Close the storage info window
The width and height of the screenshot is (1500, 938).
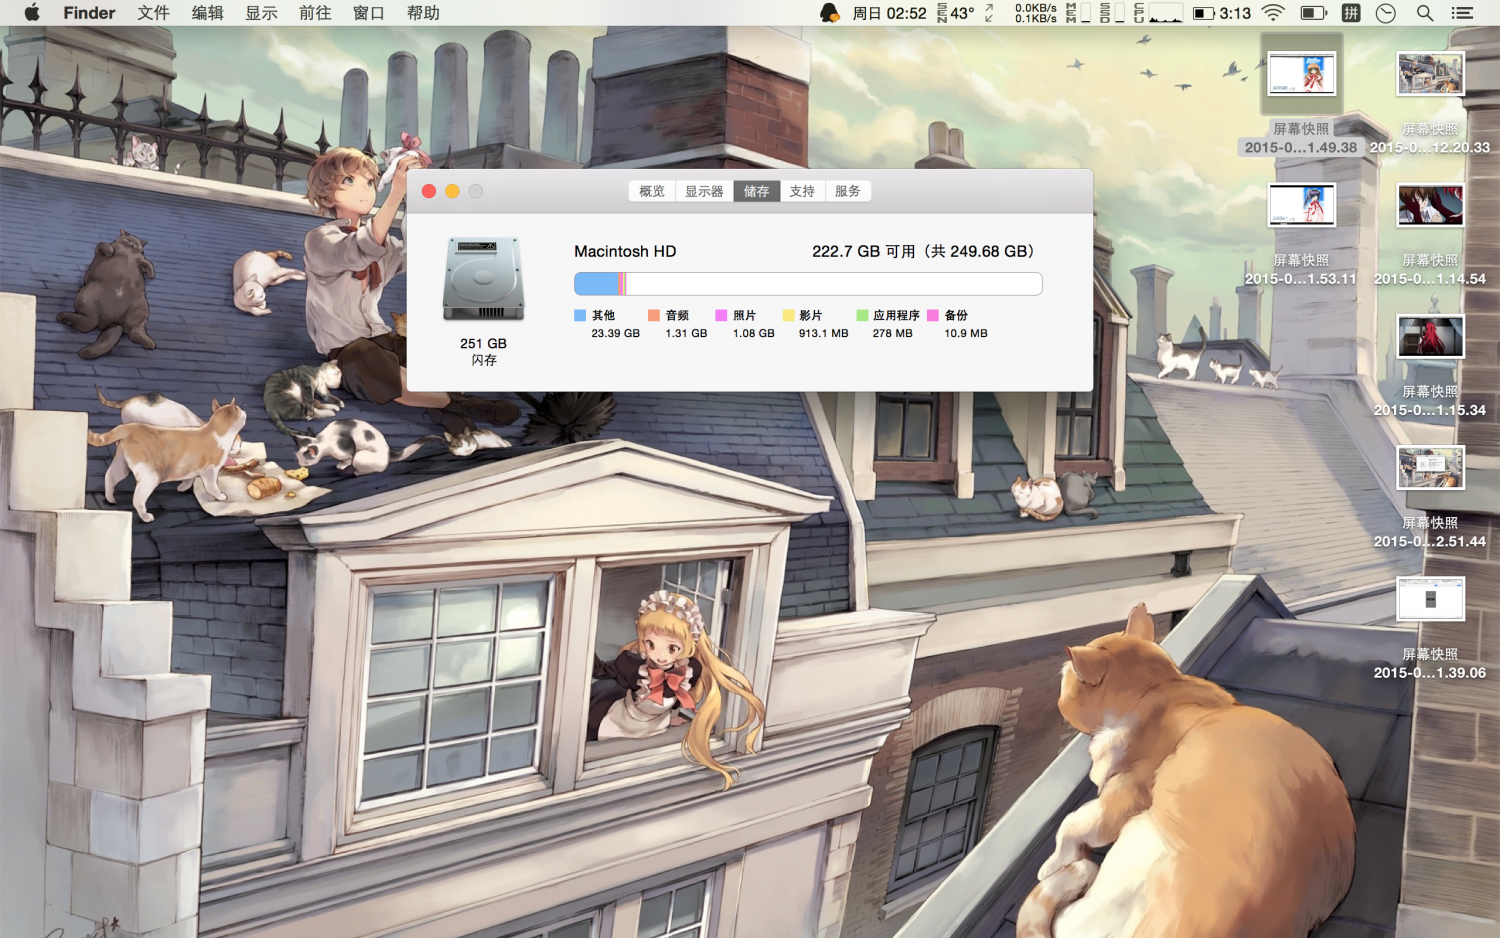coord(429,191)
